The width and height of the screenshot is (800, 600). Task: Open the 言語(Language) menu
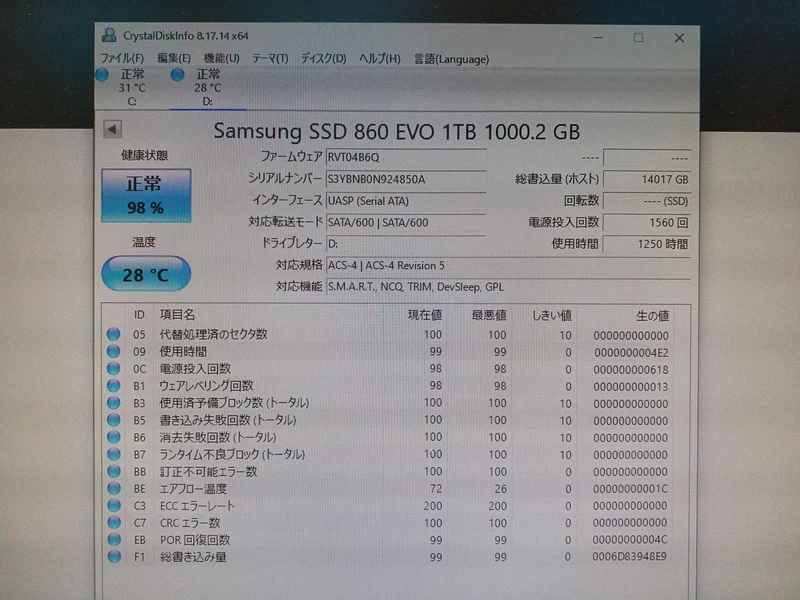(x=452, y=59)
